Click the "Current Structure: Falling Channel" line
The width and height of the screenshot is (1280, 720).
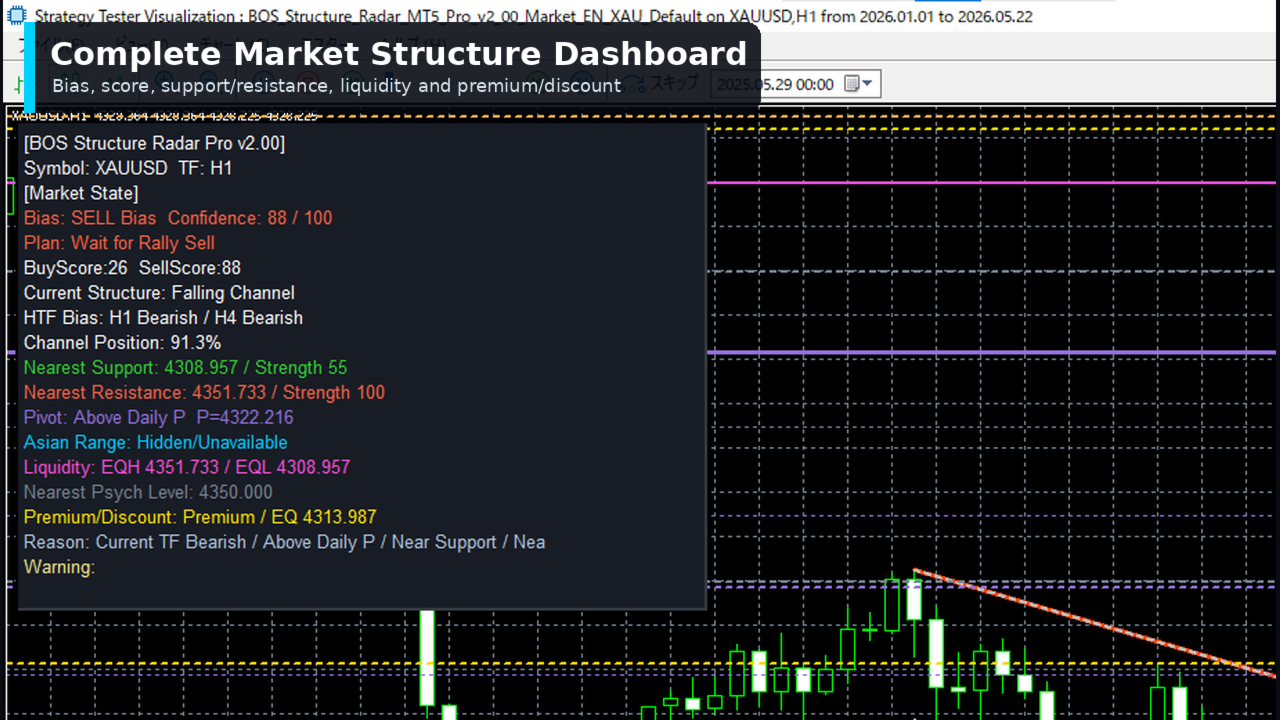[159, 293]
